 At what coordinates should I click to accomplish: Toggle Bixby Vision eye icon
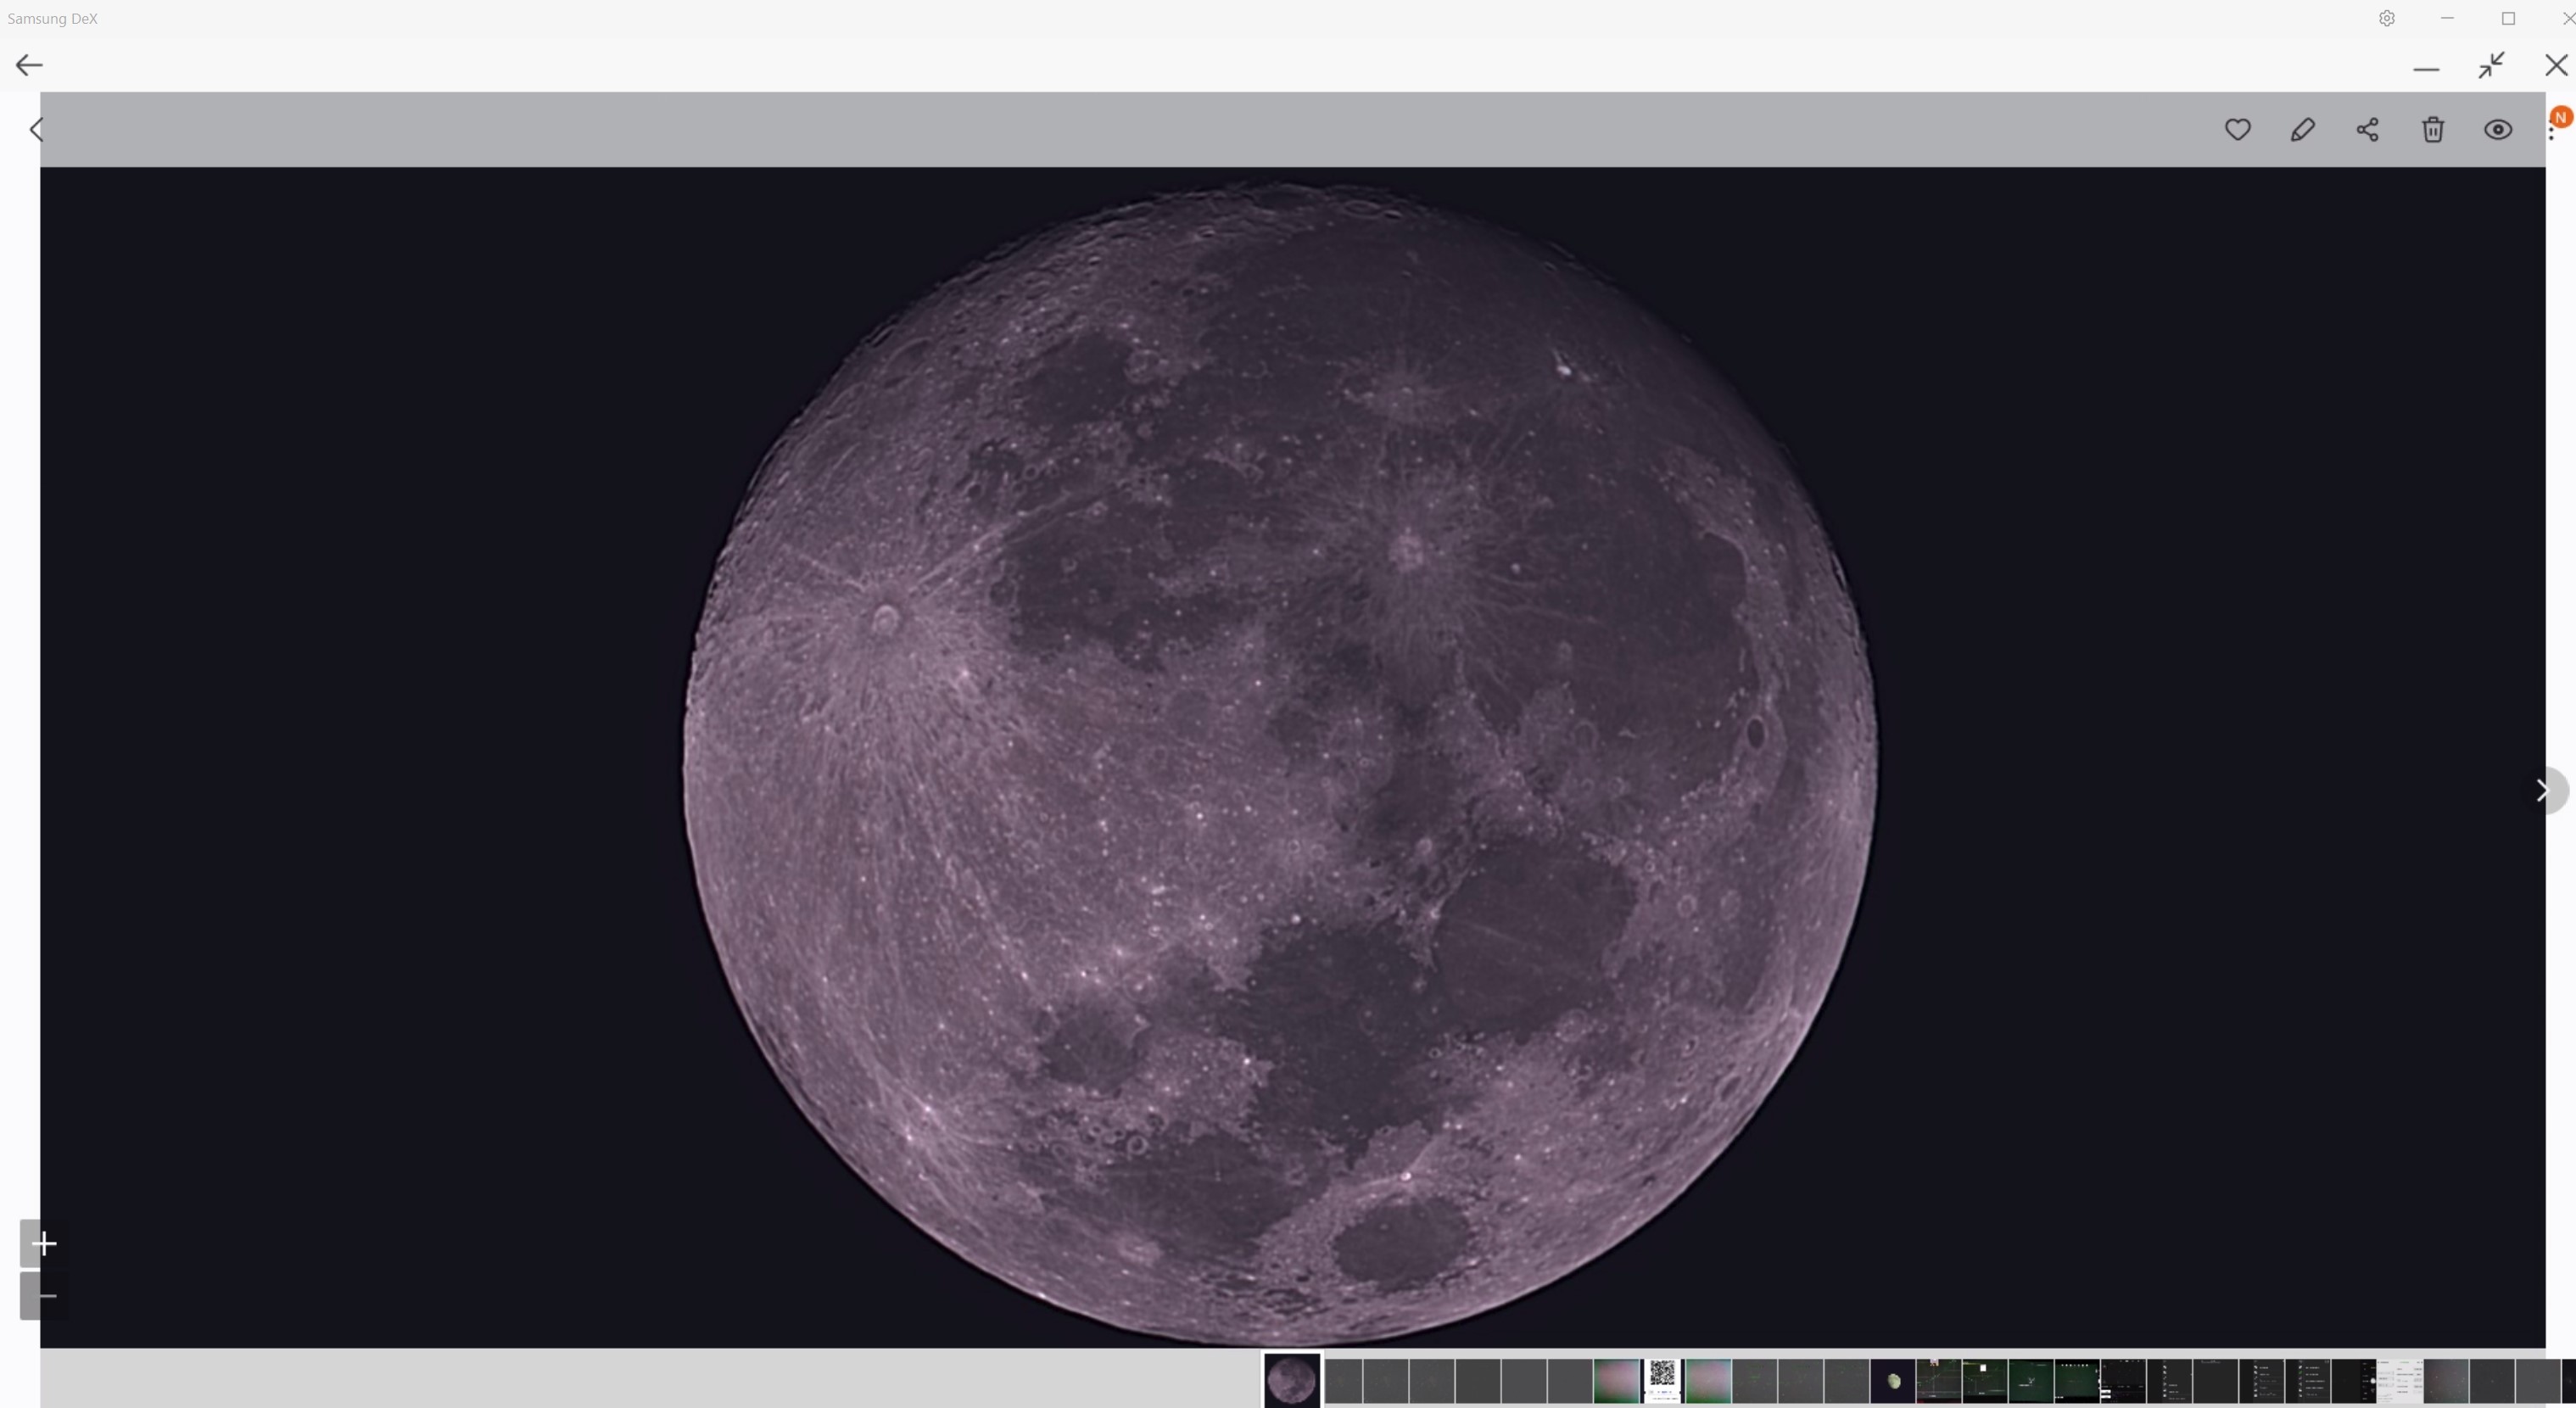(x=2497, y=129)
